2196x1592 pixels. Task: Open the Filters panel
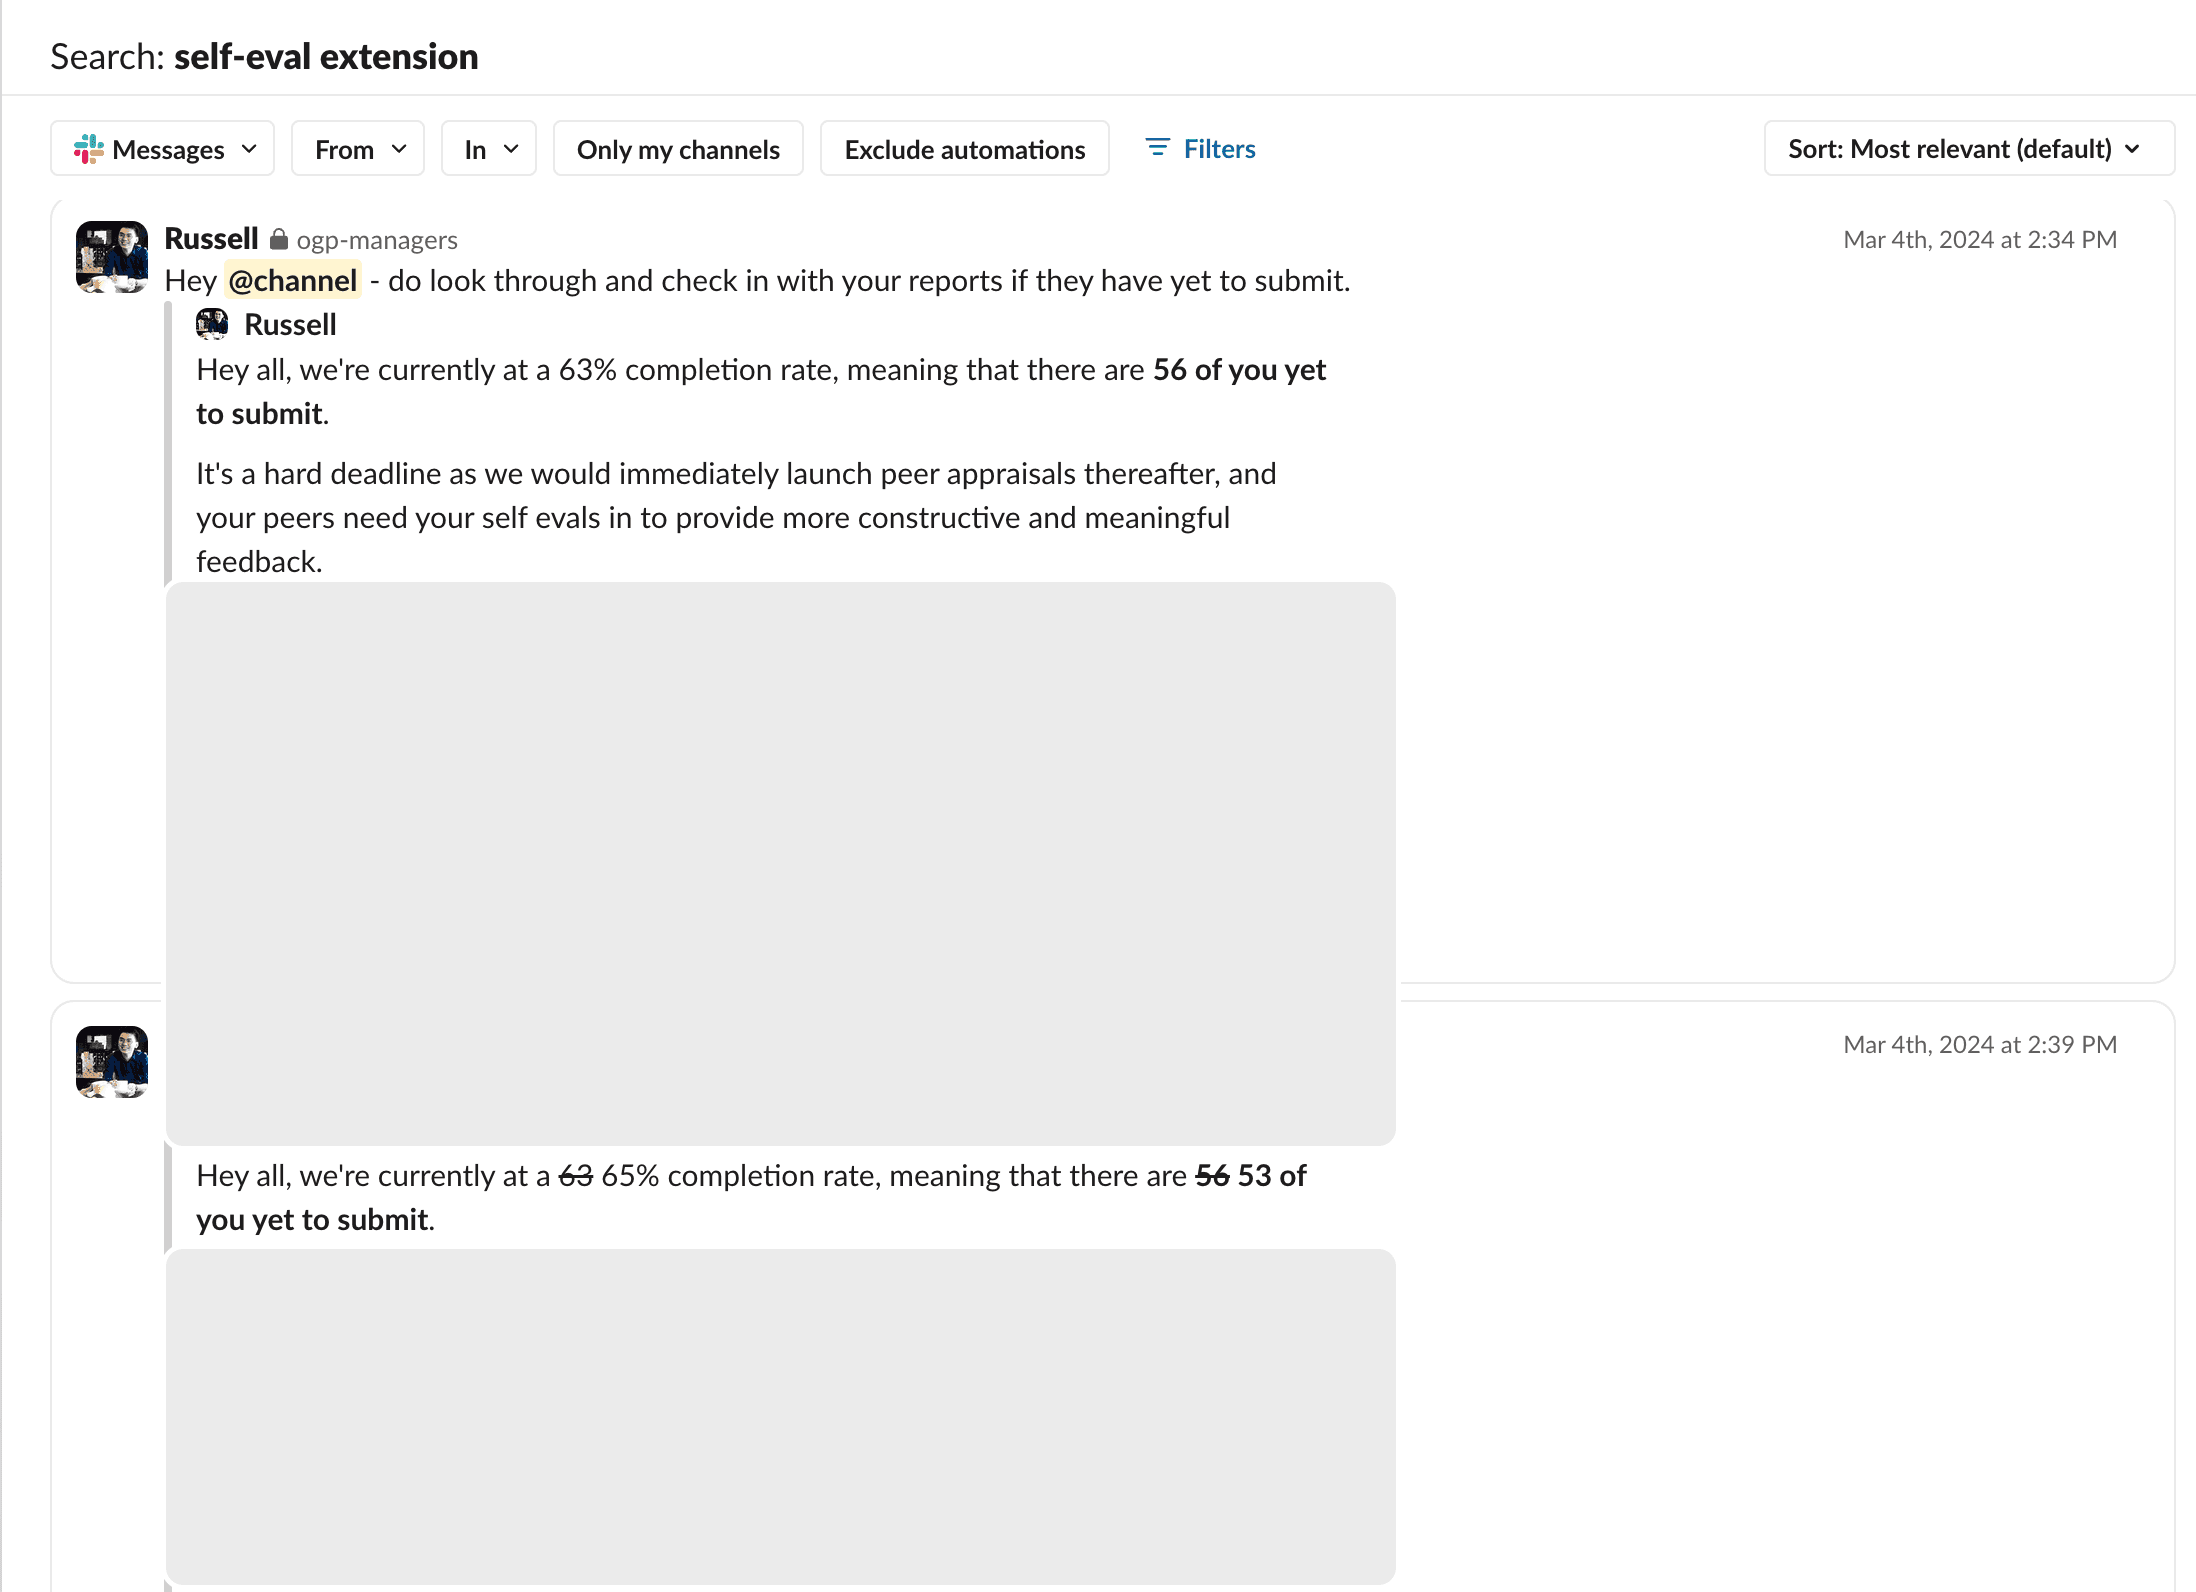click(1219, 148)
